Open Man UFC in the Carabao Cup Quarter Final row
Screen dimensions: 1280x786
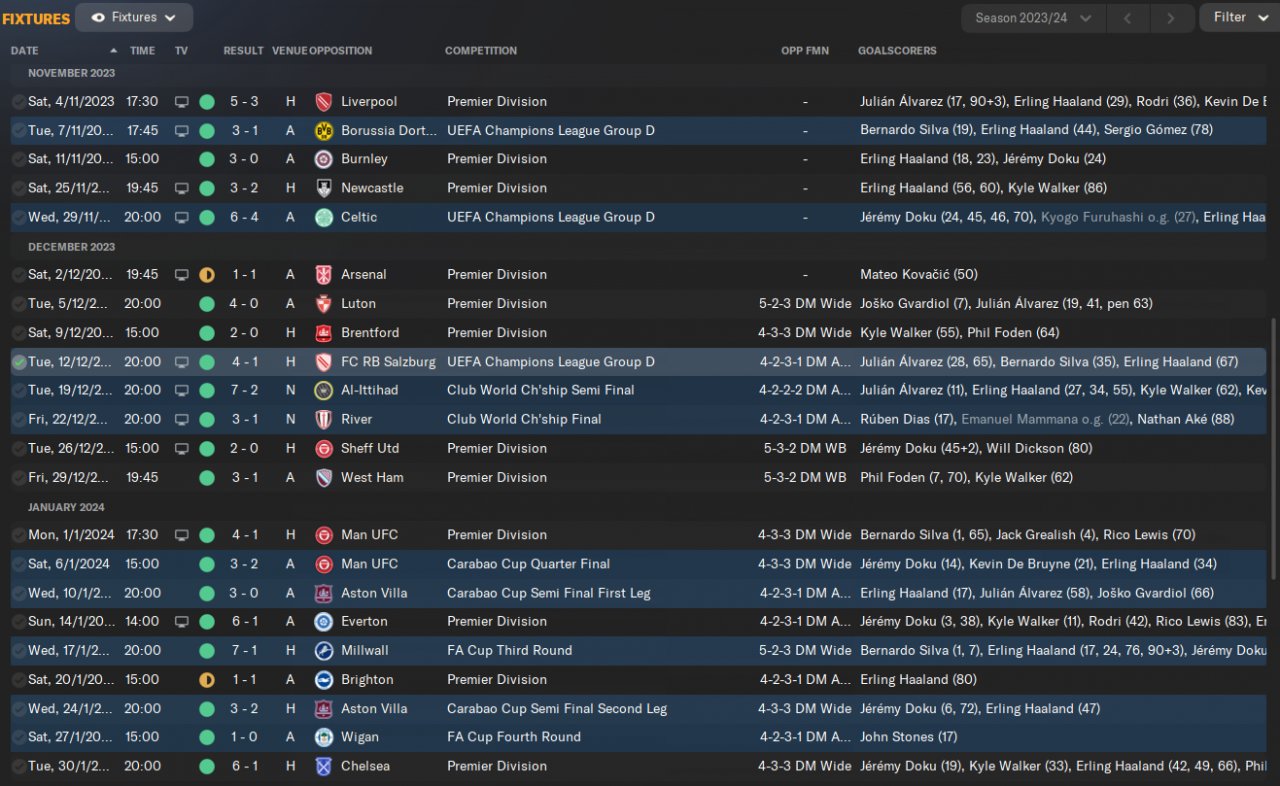(x=369, y=564)
